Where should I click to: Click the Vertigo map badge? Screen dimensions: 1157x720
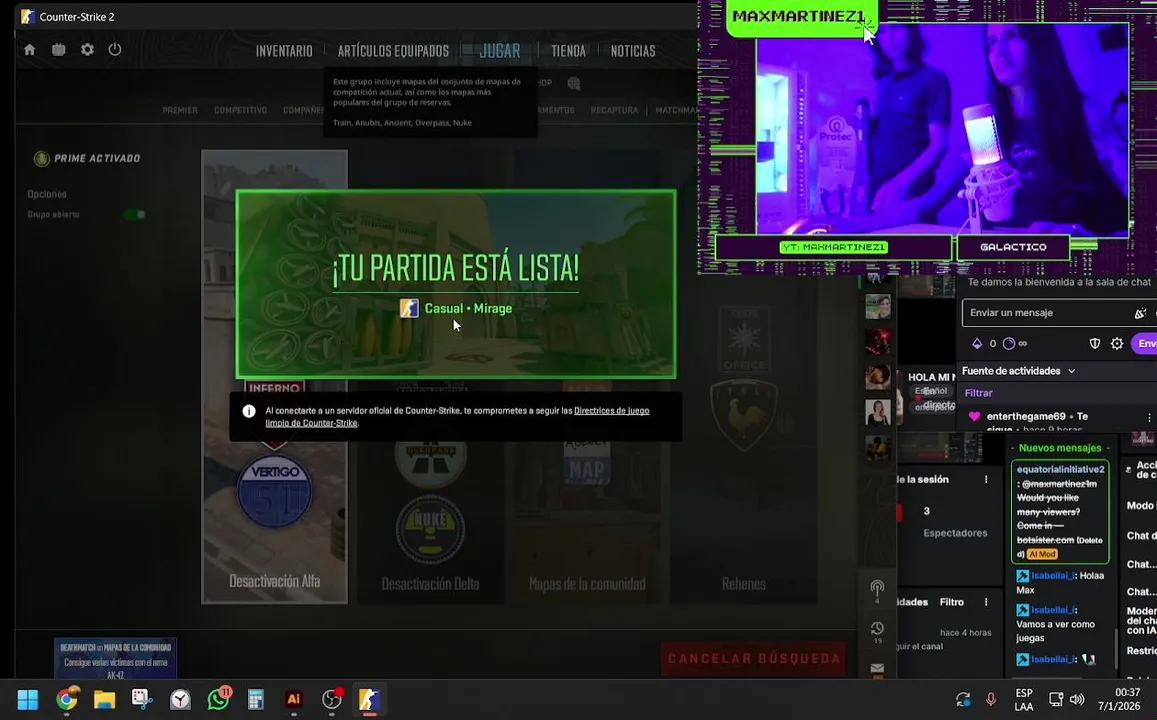274,491
